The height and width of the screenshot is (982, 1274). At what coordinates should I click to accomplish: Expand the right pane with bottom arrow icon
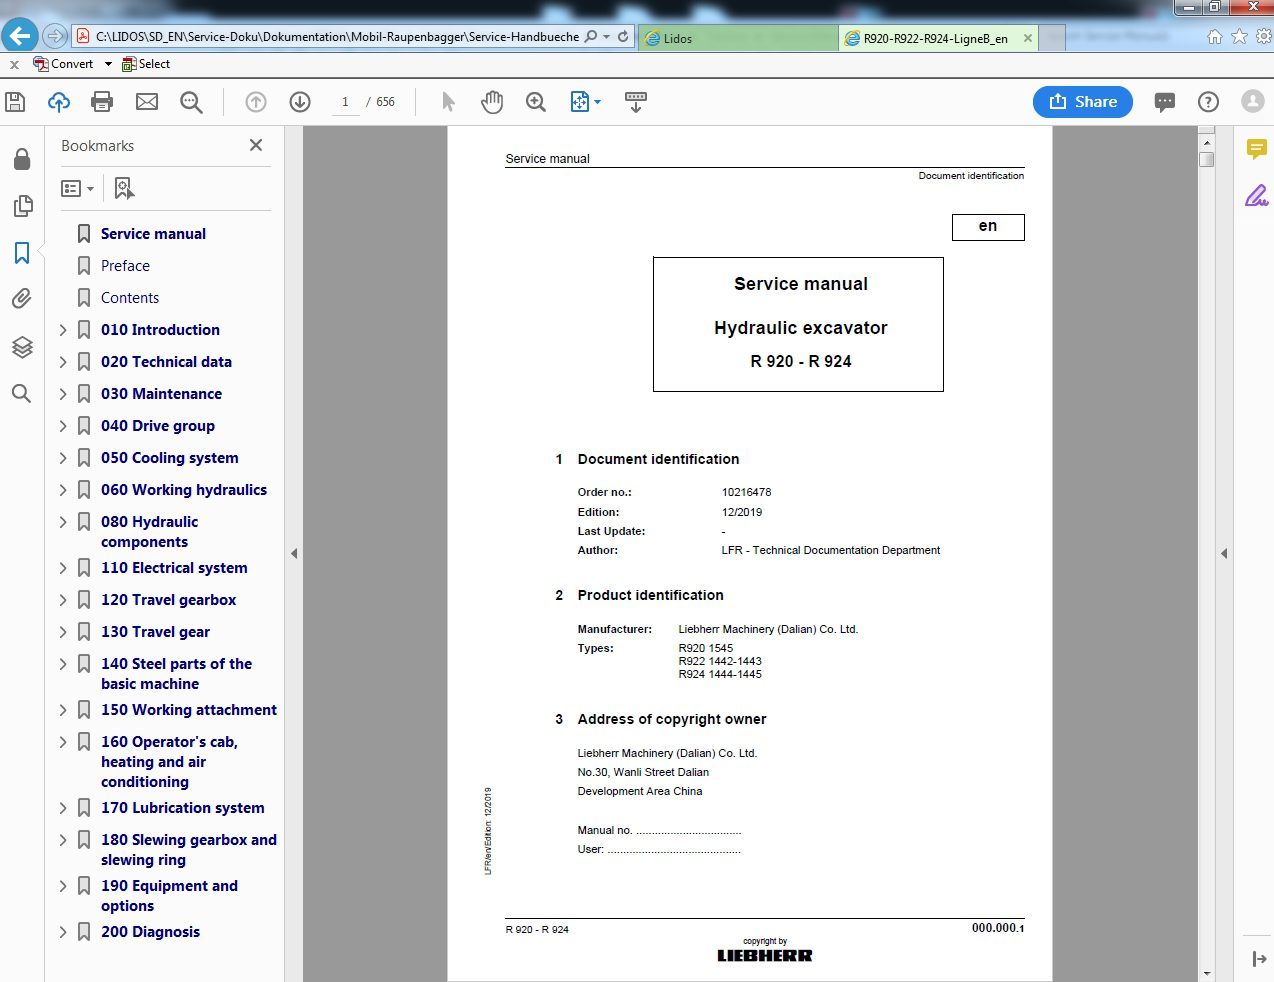(1259, 959)
